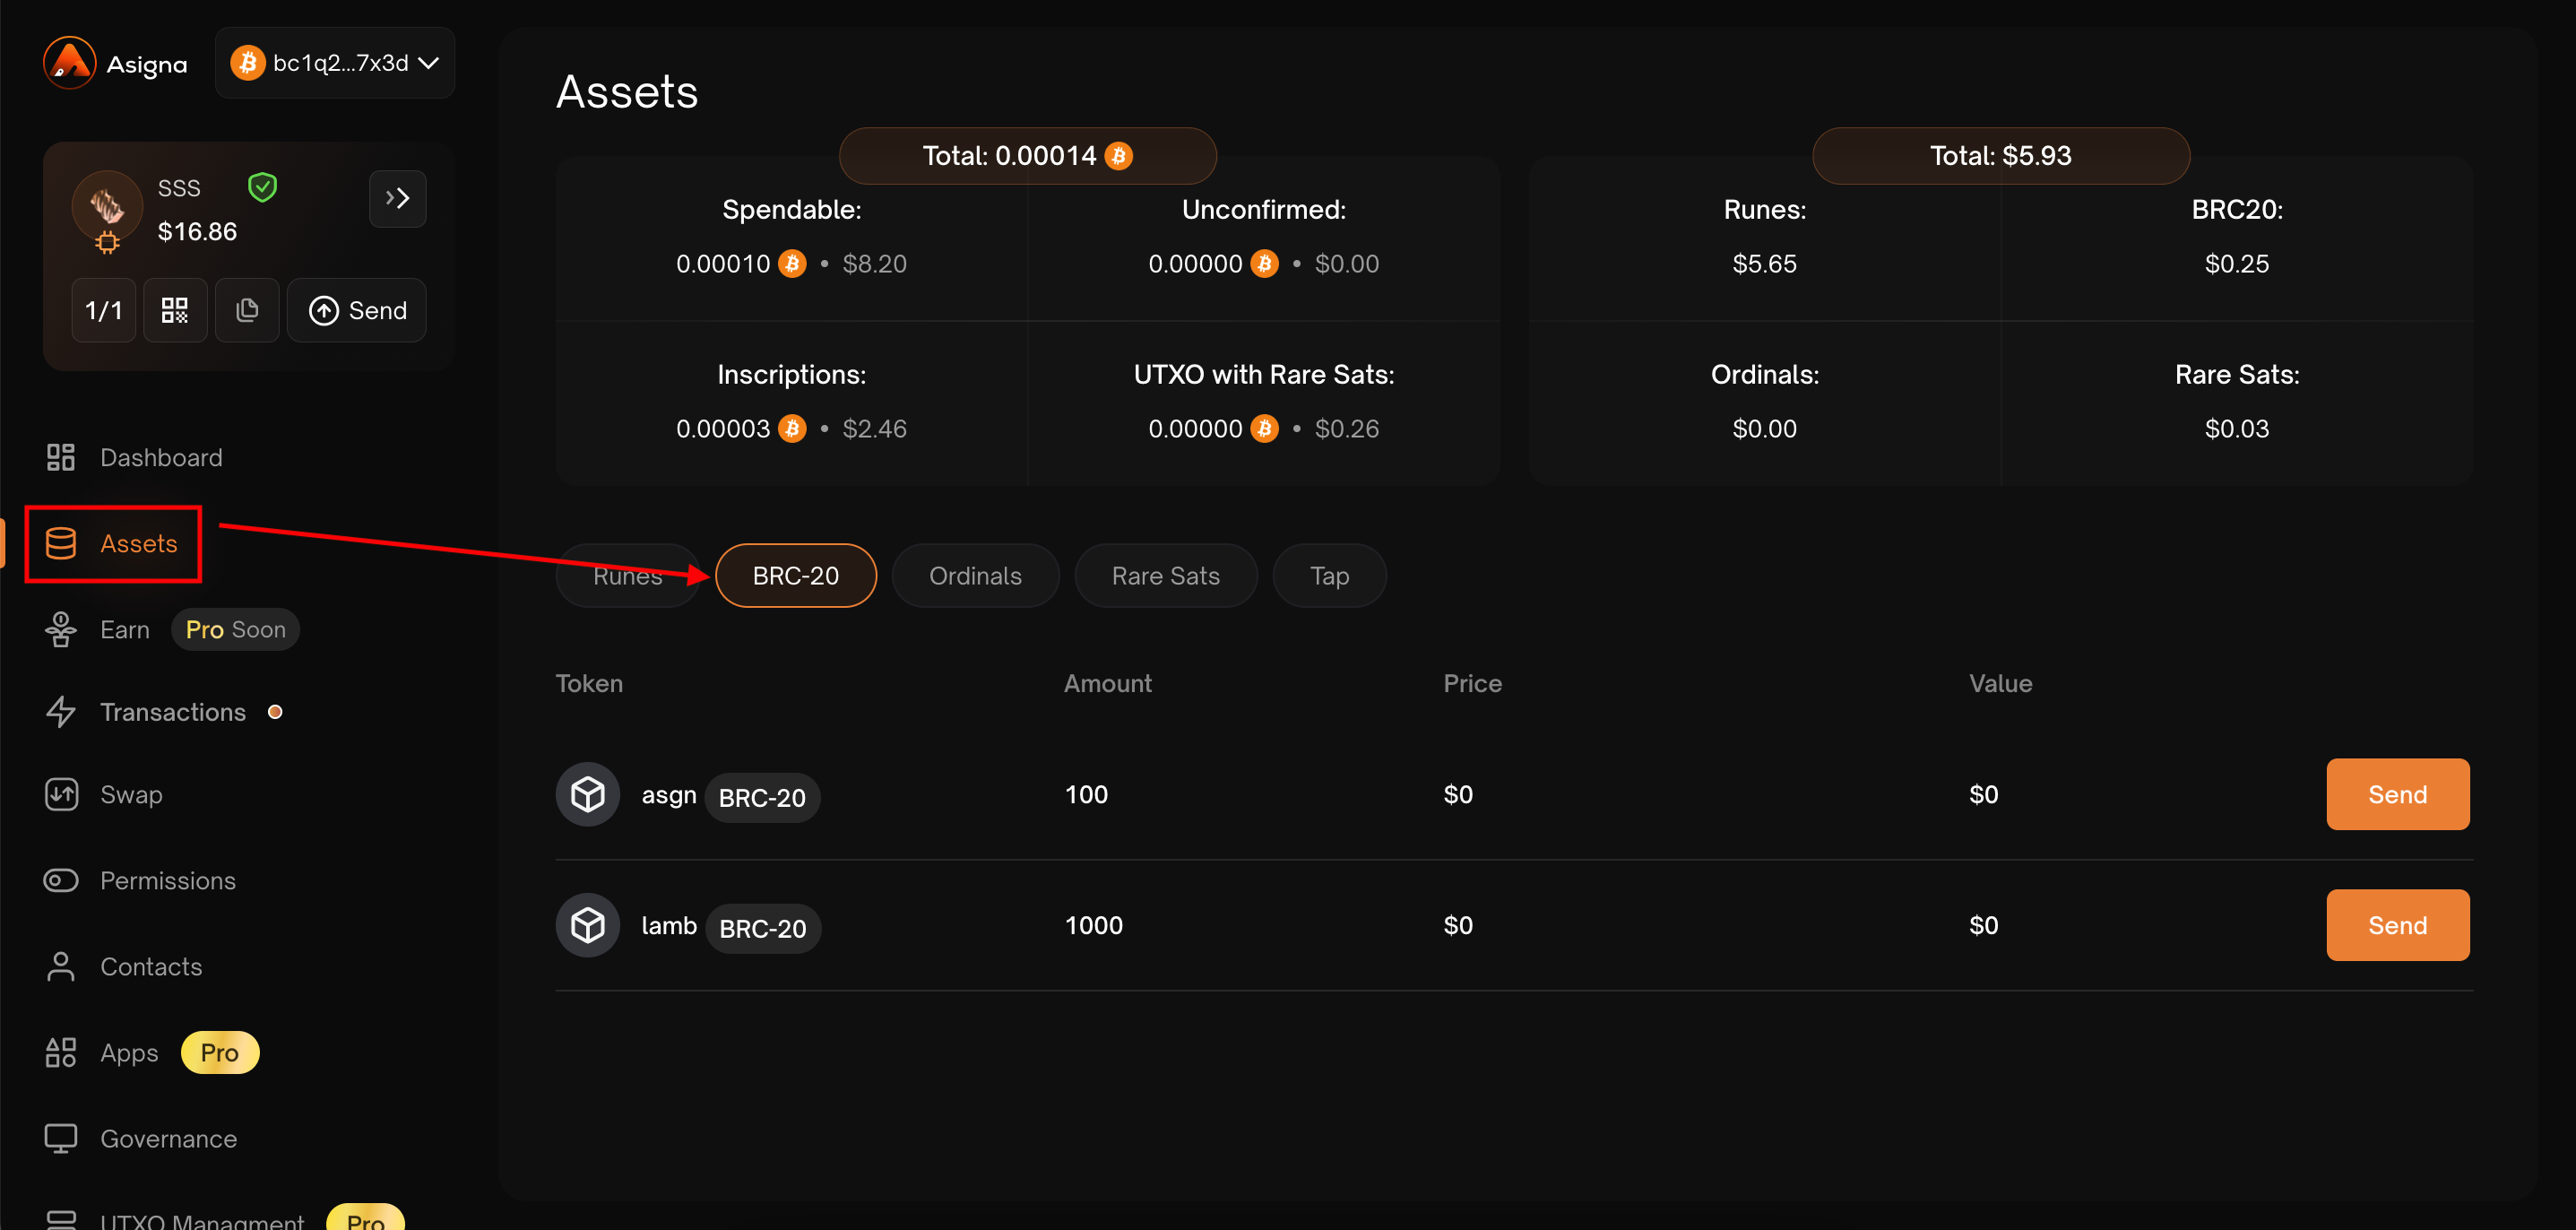Go to Transactions in sidebar
2576x1230 pixels.
point(172,711)
